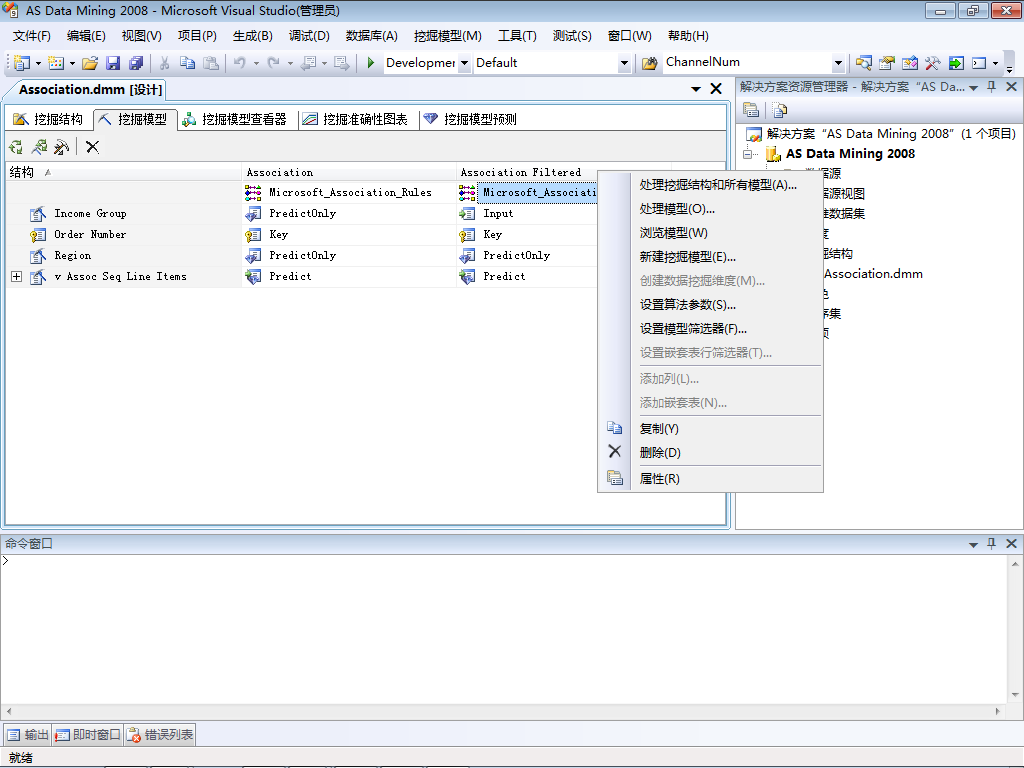Click the New Project toolbar icon

coord(22,63)
